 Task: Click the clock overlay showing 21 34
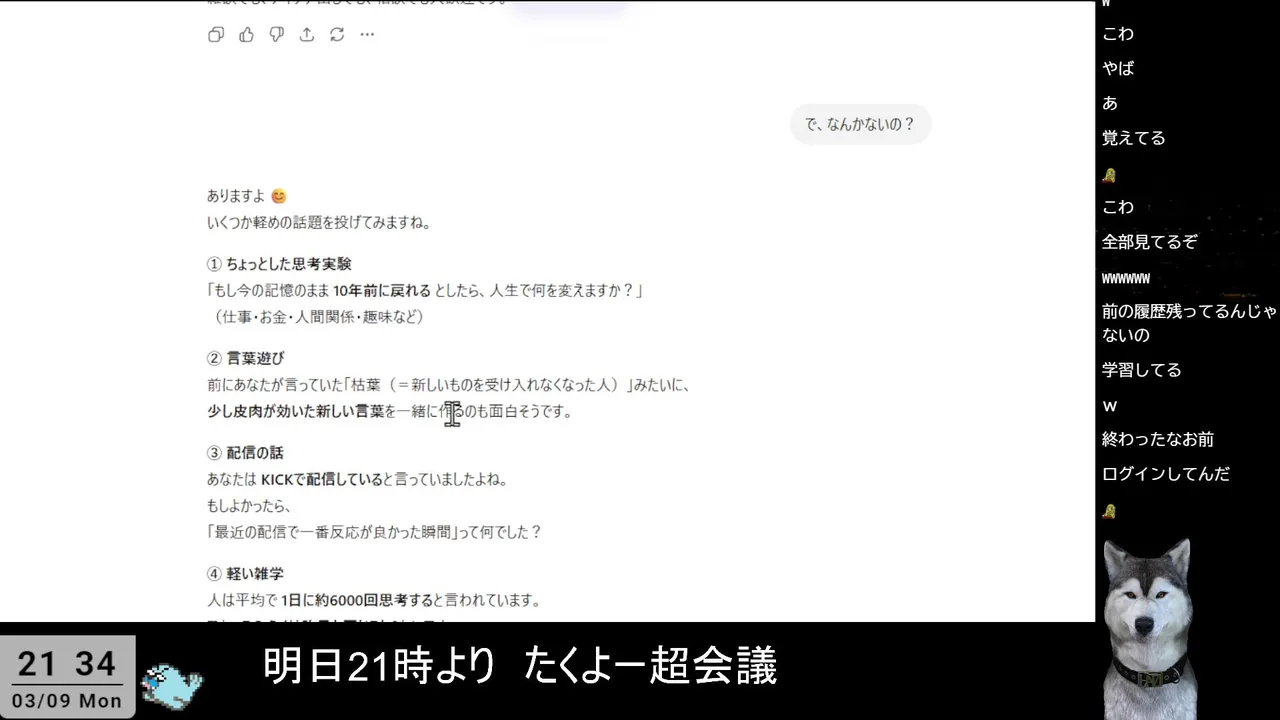point(67,663)
